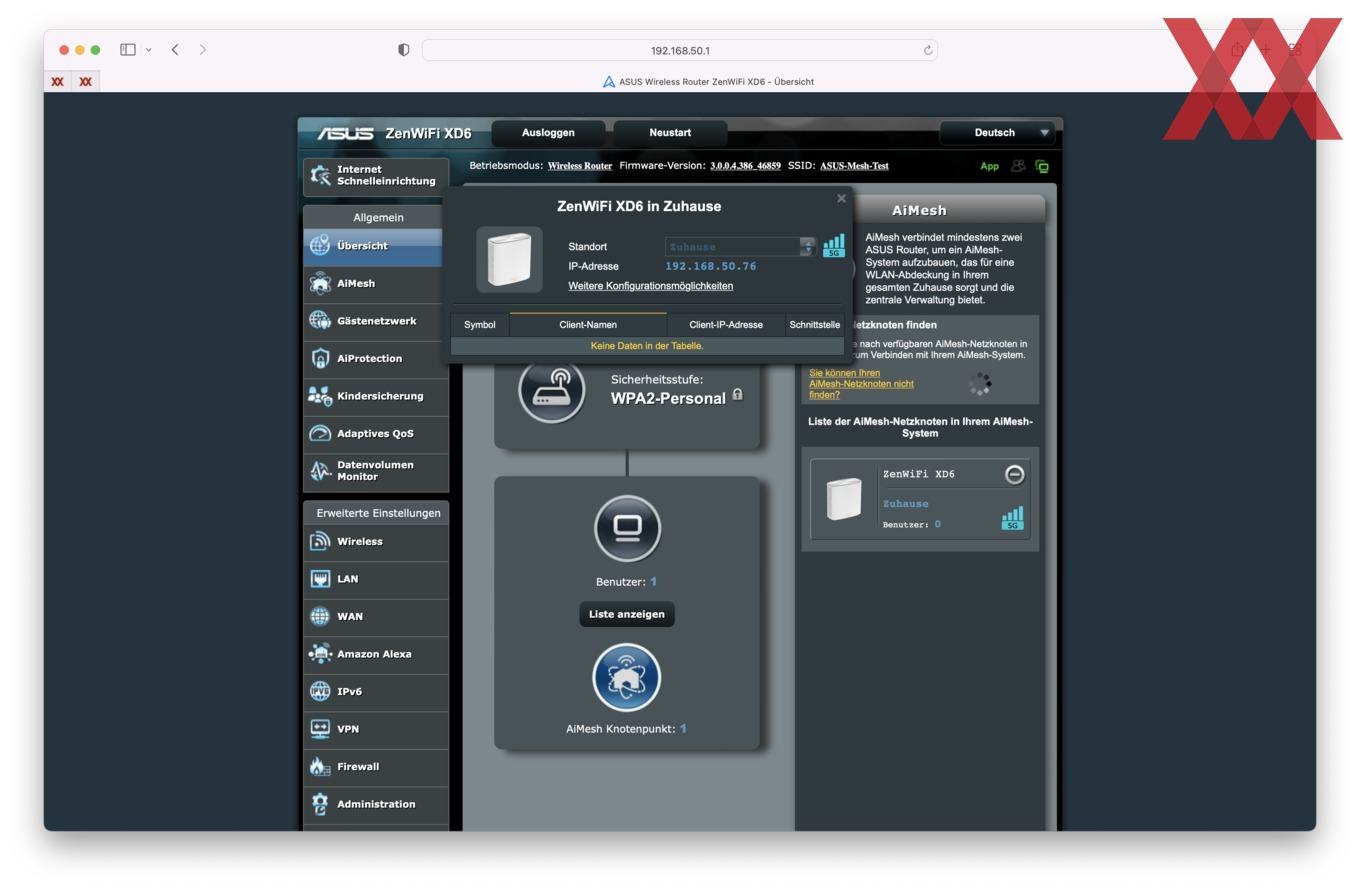Open Firewall settings icon
1360x889 pixels.
320,767
